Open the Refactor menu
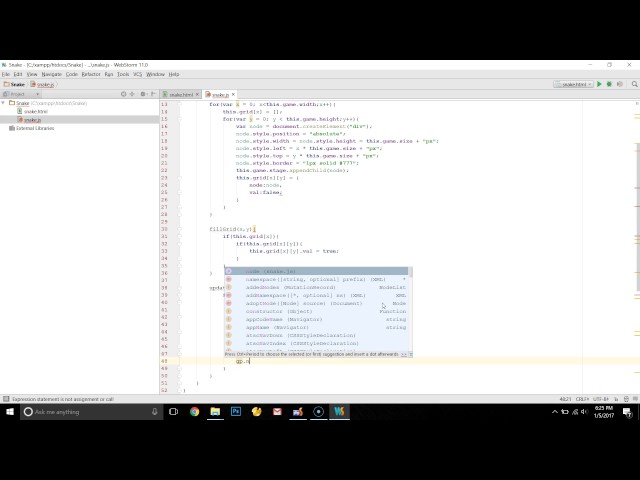The width and height of the screenshot is (640, 480). (91, 74)
